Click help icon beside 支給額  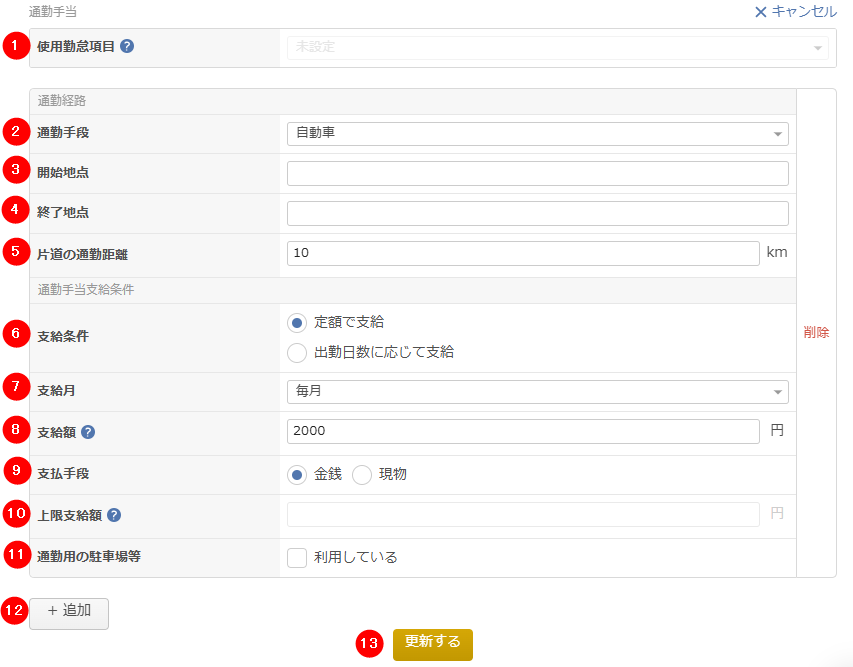tap(88, 432)
